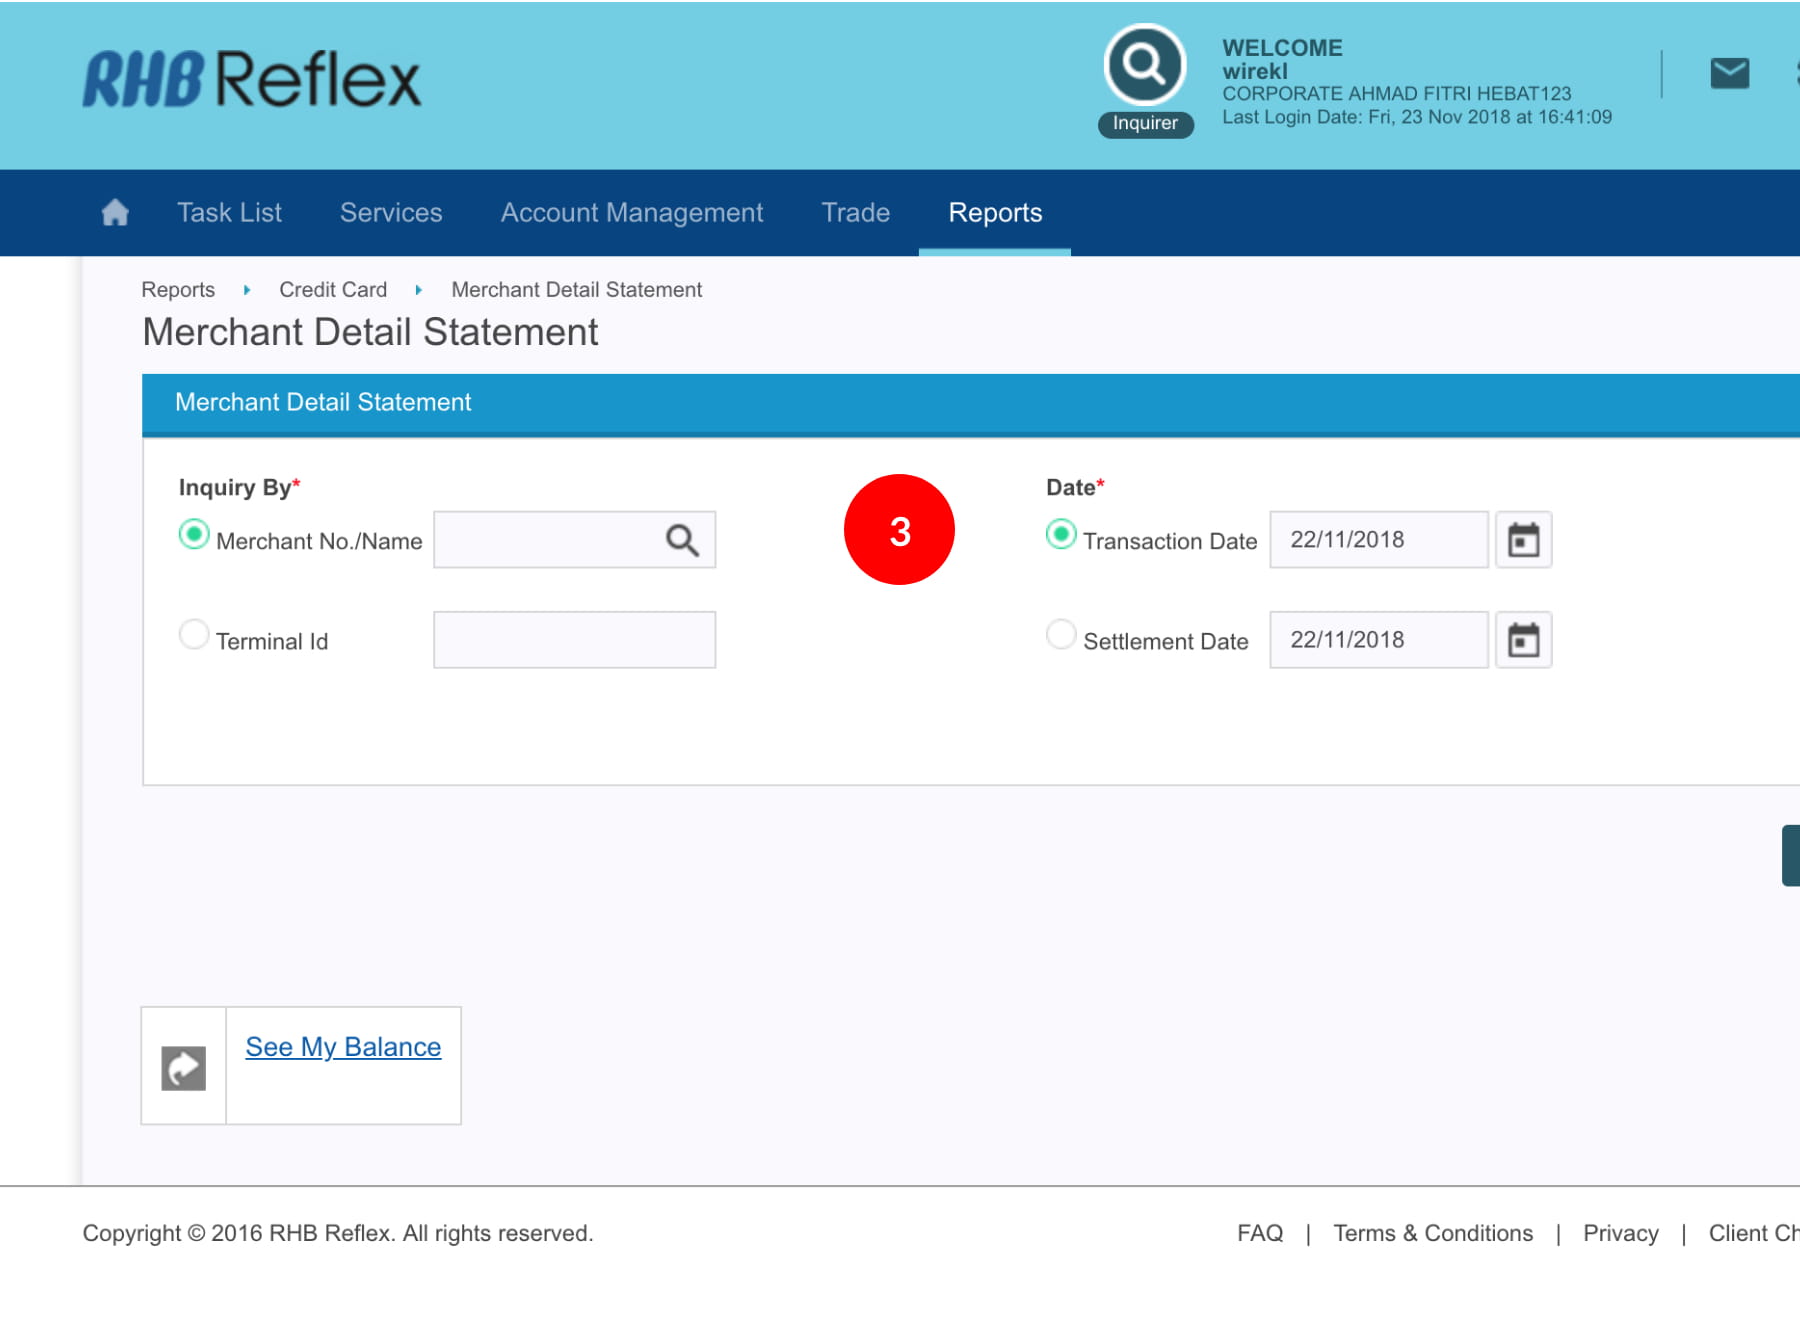Open the Terms & Conditions link
Screen dimensions: 1800x1320
click(x=1432, y=1233)
